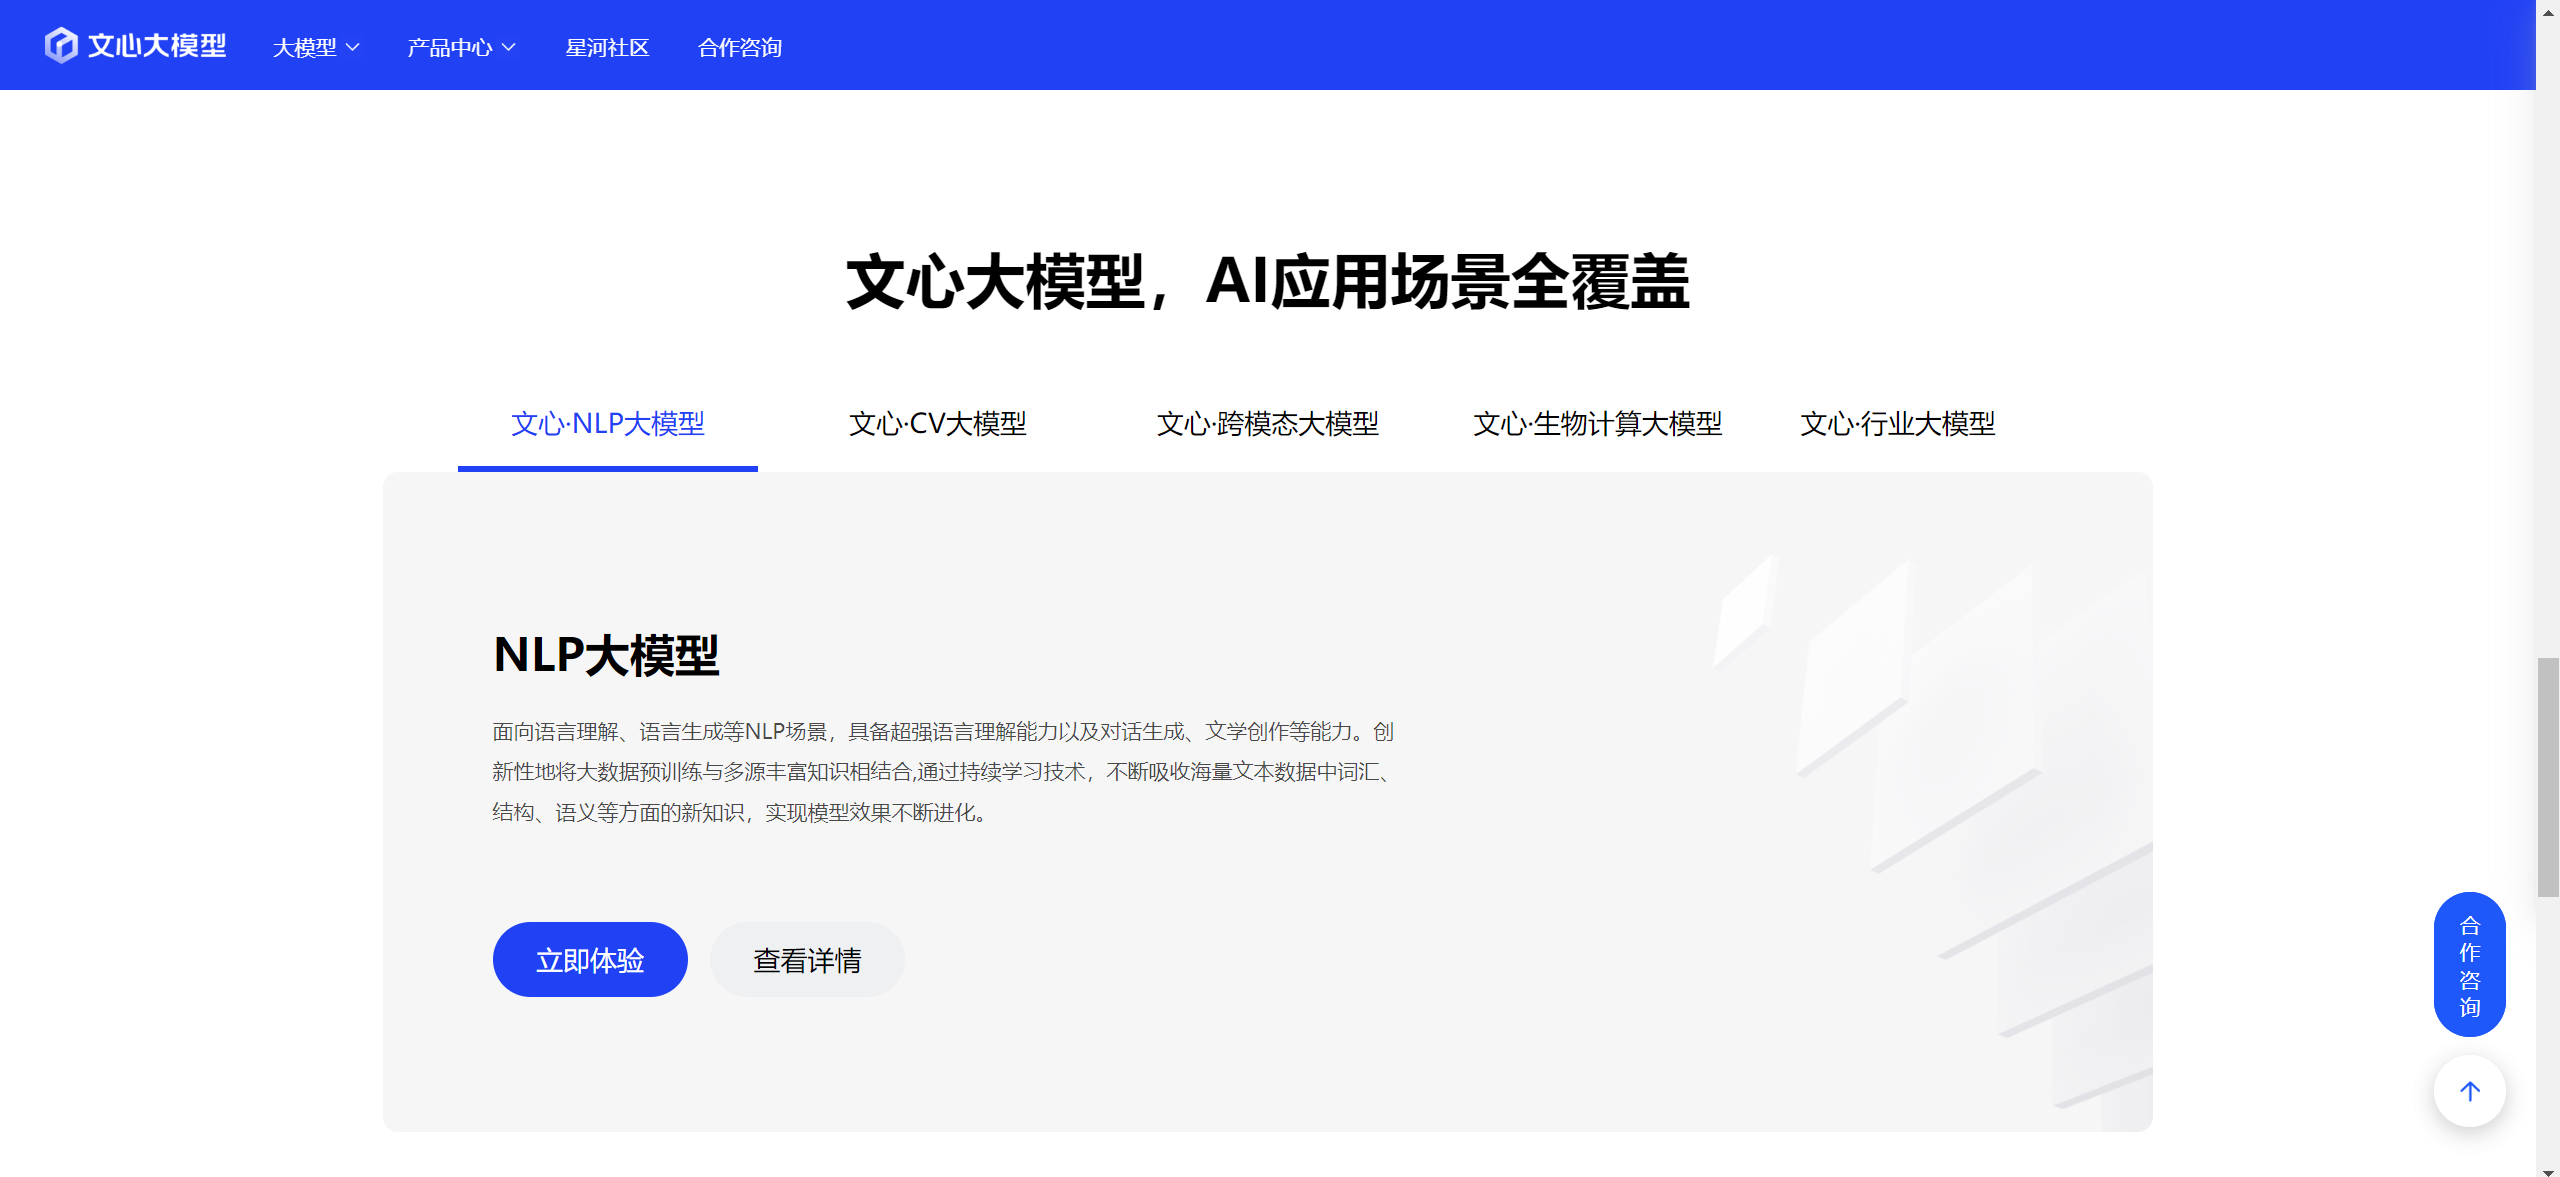The image size is (2560, 1177).
Task: Switch to the 文心·CV大模型 tab
Action: pos(937,424)
